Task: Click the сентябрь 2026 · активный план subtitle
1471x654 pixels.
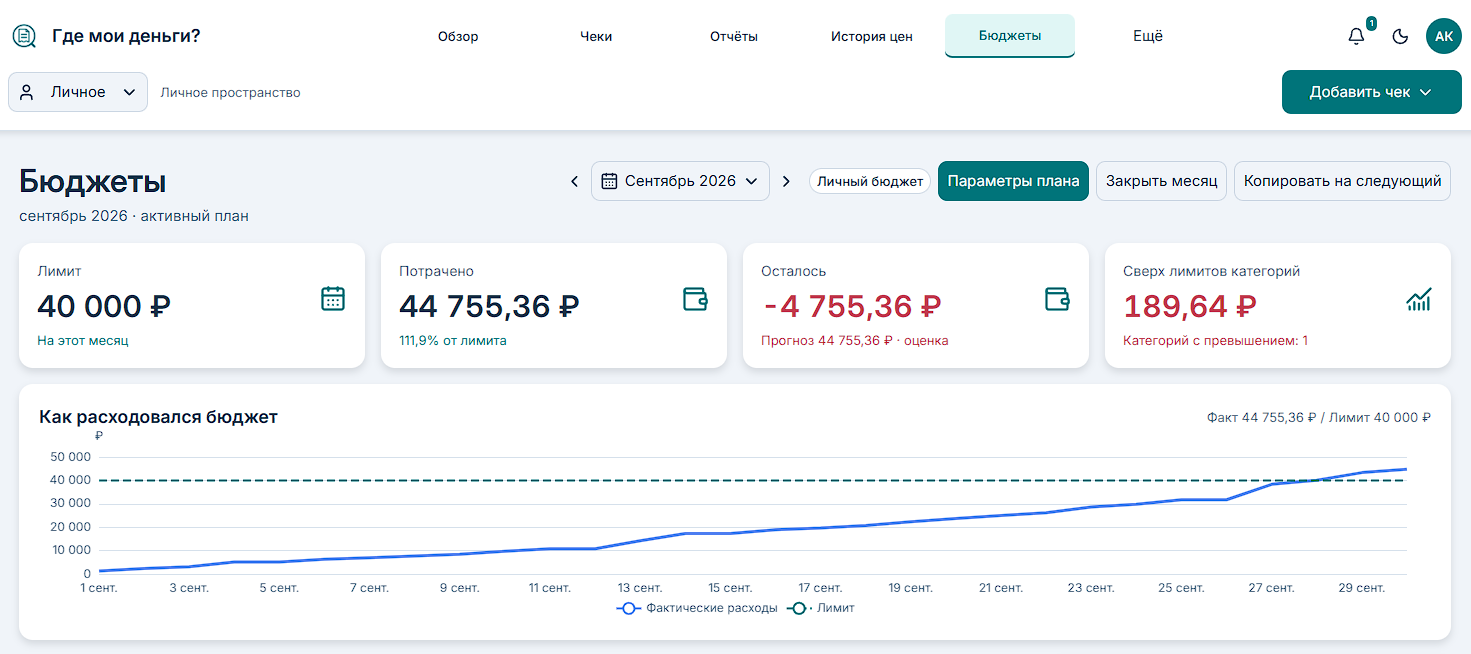Action: 134,216
